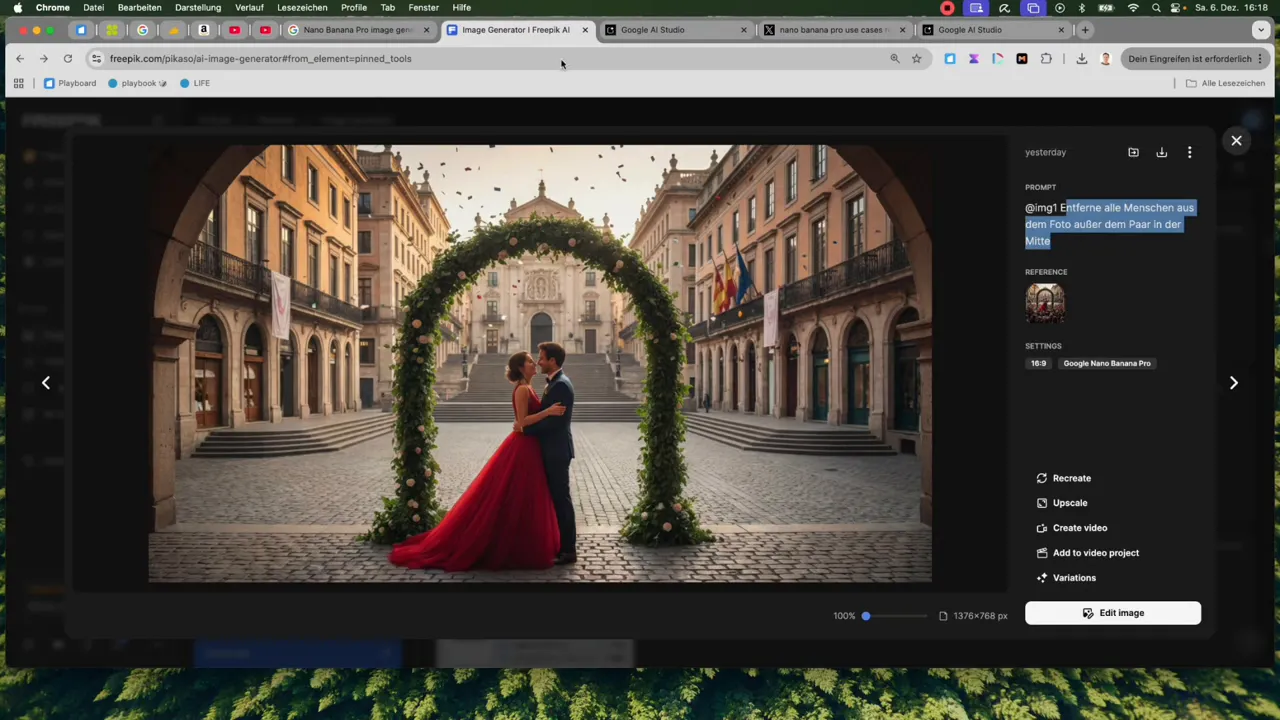The image size is (1280, 720).
Task: Expand the Lesezeichen menu in the menu bar
Action: pyautogui.click(x=302, y=7)
